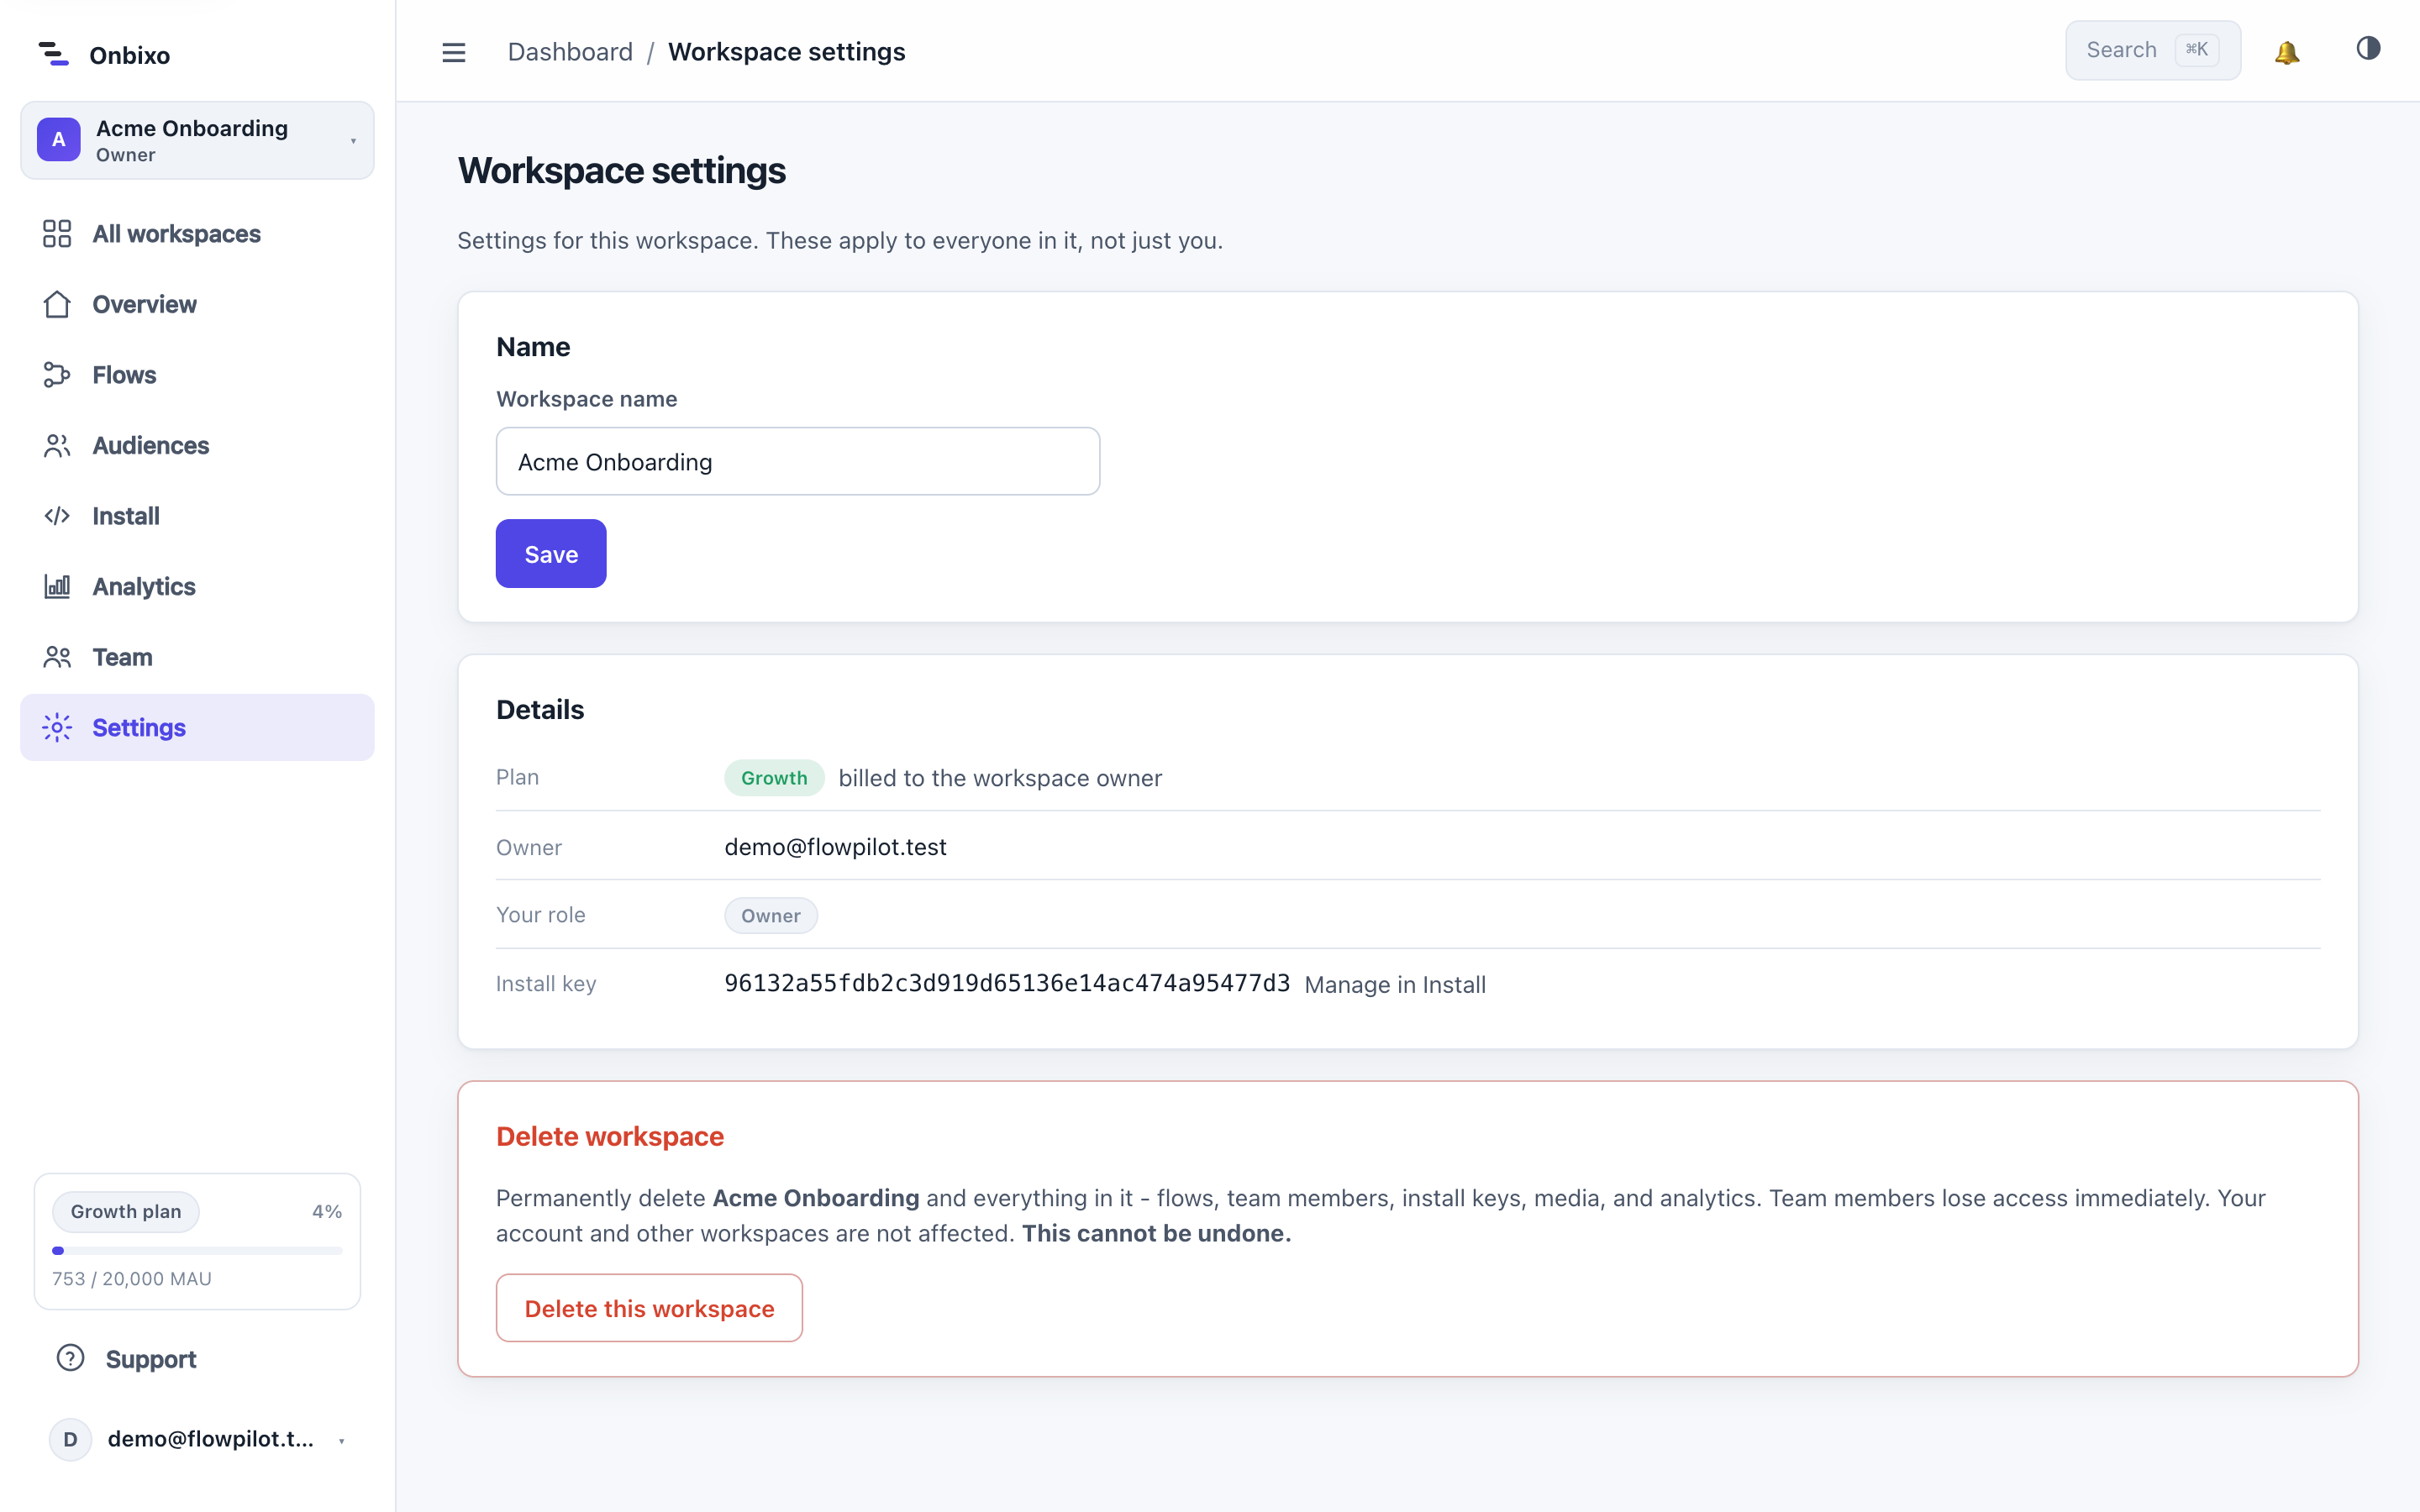
Task: Open All workspaces menu item
Action: point(197,234)
